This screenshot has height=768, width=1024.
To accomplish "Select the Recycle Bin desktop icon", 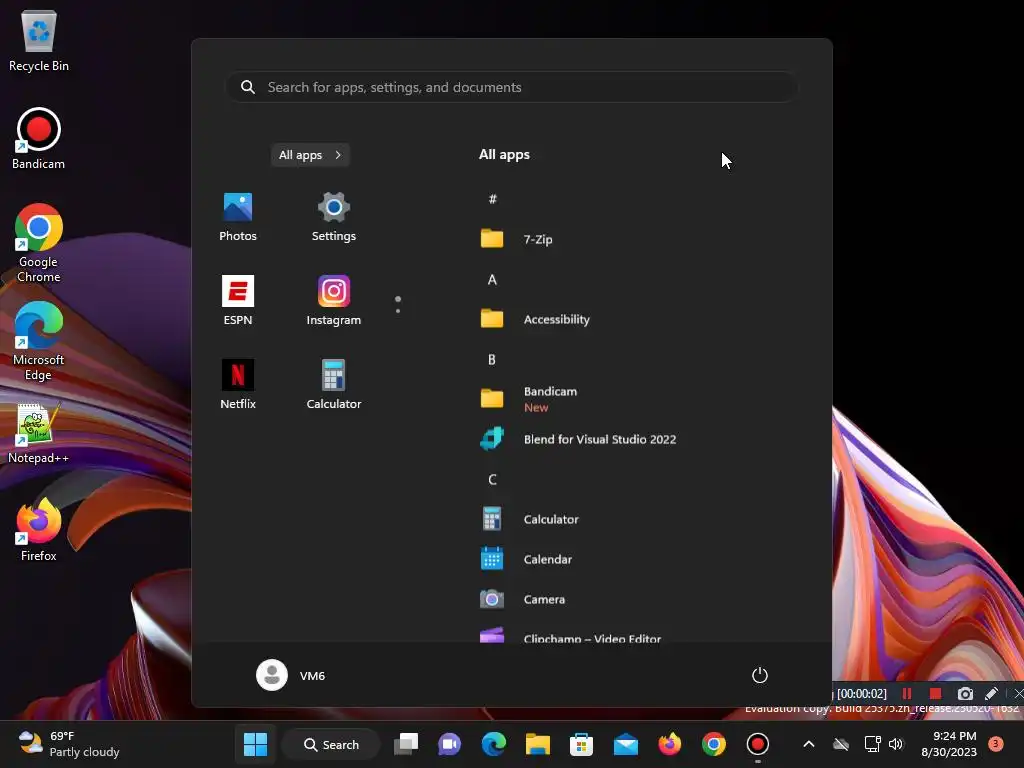I will tap(39, 40).
